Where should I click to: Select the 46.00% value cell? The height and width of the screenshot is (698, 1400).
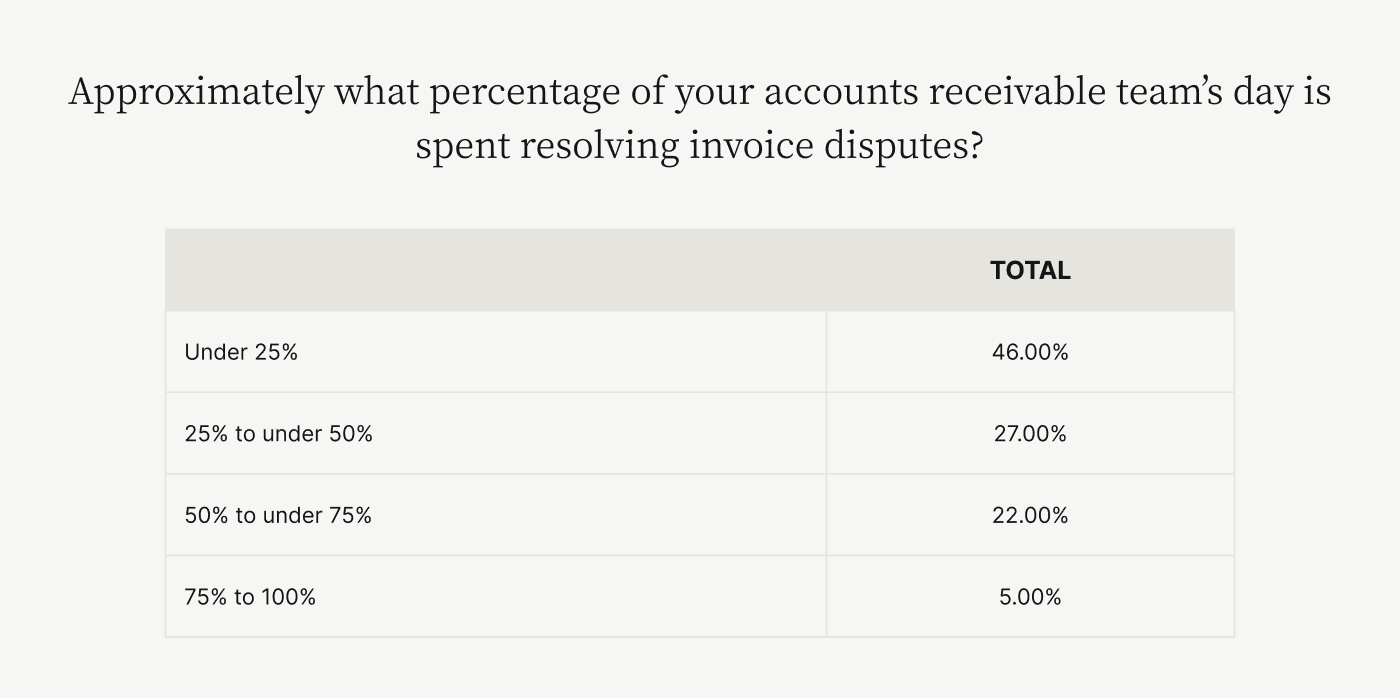click(x=1030, y=352)
